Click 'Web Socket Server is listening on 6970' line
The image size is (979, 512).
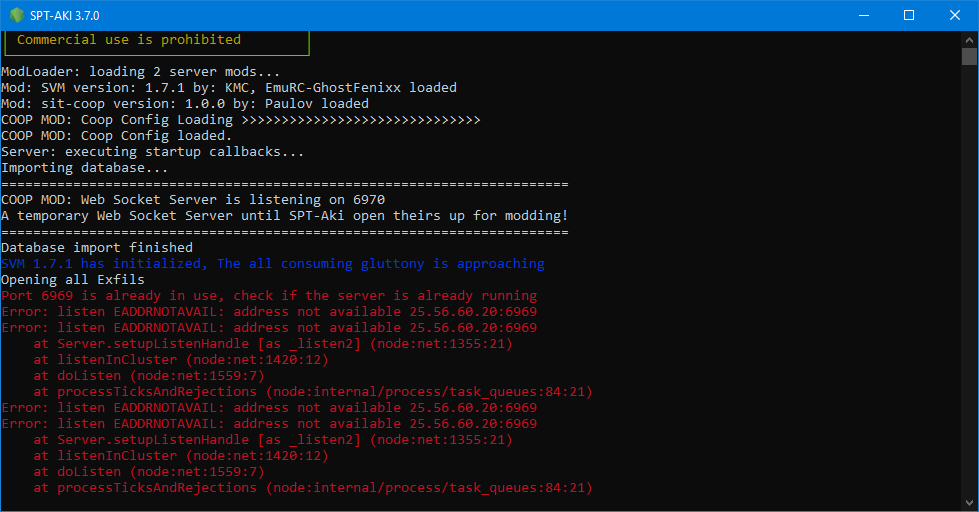[193, 200]
